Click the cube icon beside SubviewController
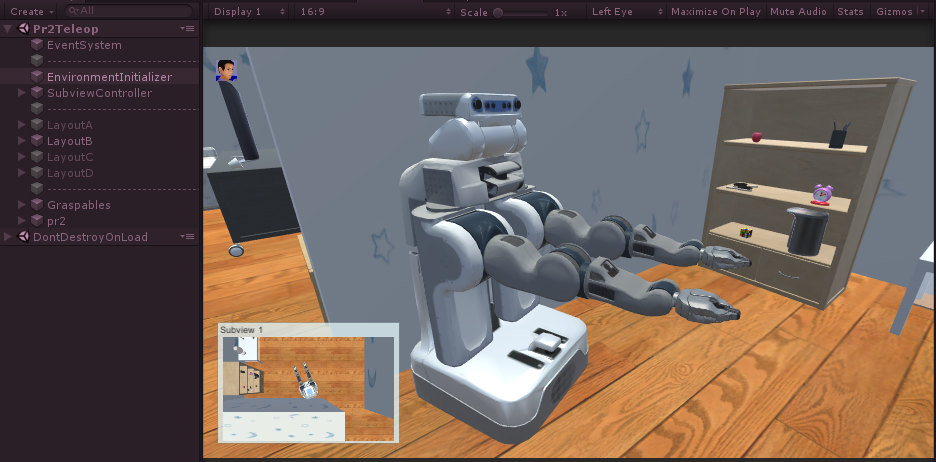The width and height of the screenshot is (936, 462). coord(37,93)
